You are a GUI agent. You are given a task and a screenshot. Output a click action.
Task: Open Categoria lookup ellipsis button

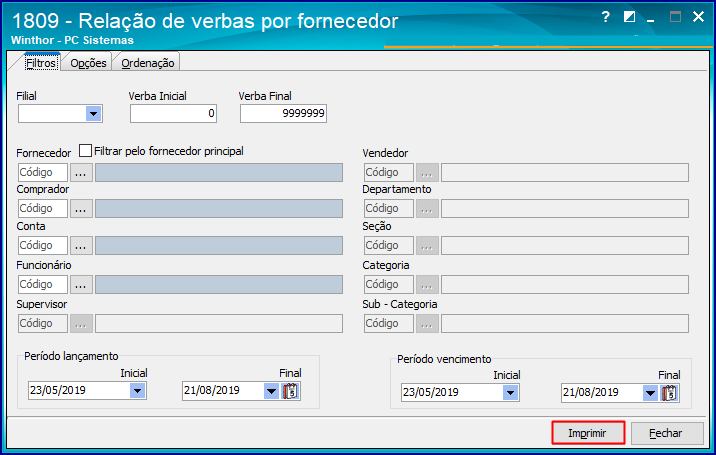427,285
